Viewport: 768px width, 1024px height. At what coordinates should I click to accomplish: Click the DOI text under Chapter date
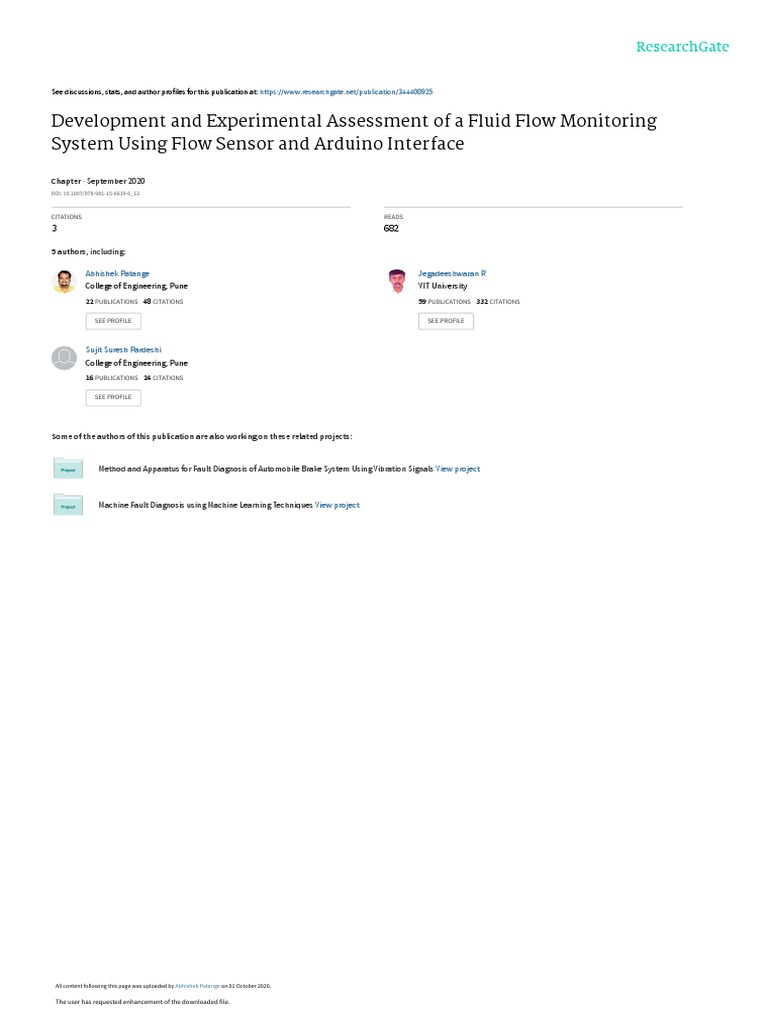click(95, 193)
